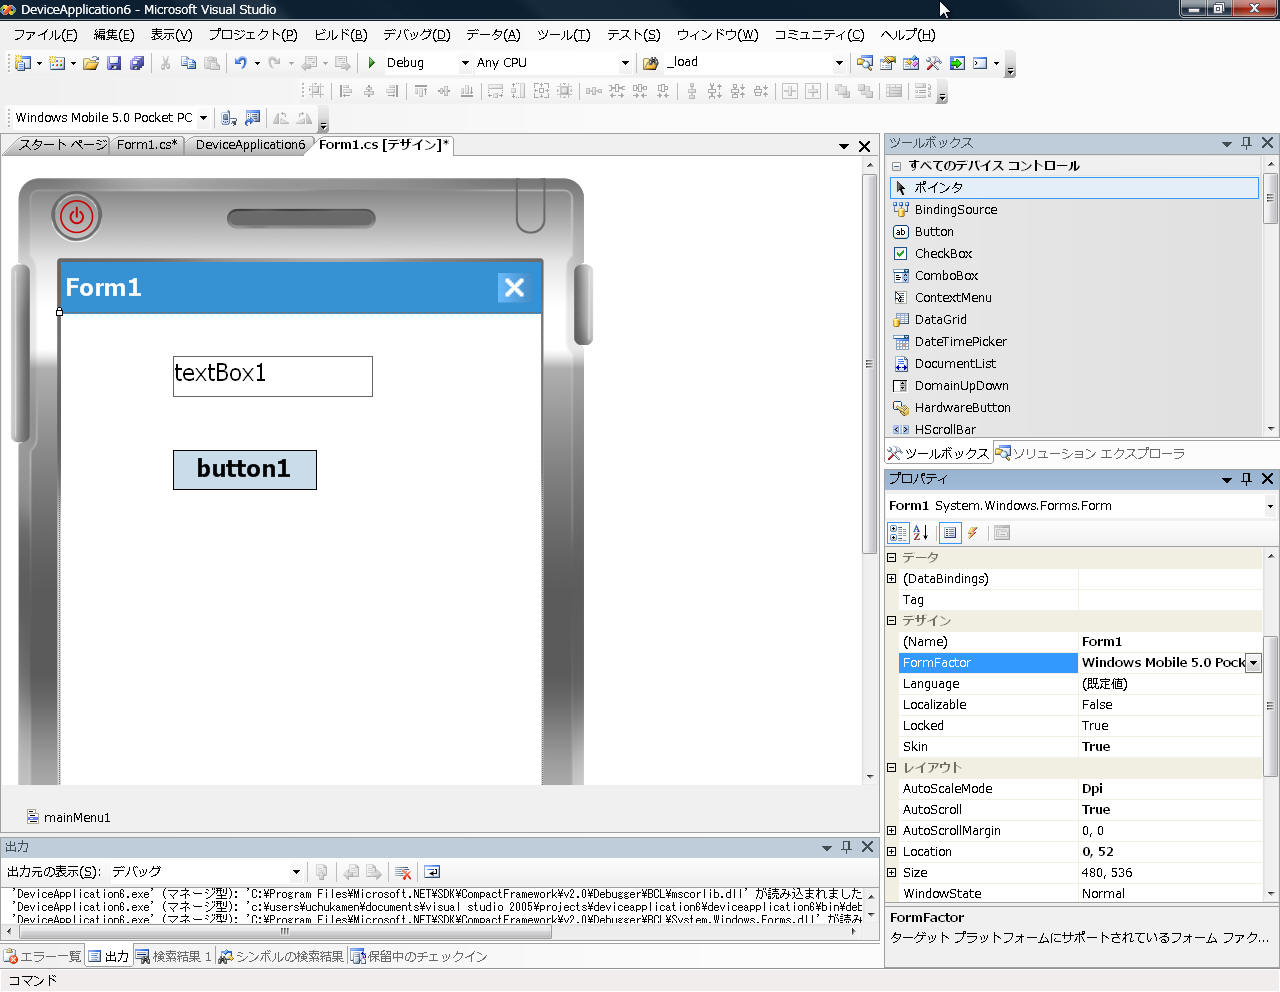Click the Open File folder icon
This screenshot has height=992, width=1280.
91,63
